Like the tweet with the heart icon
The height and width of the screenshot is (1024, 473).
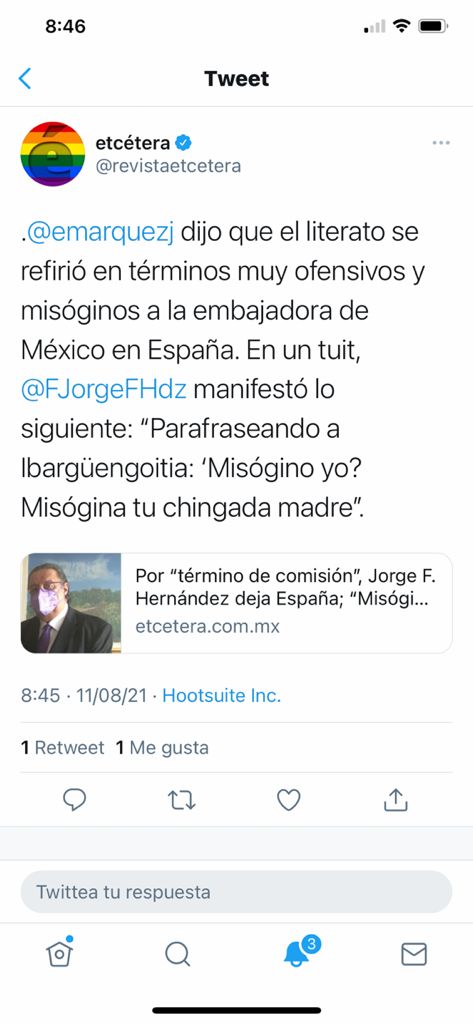[x=289, y=800]
